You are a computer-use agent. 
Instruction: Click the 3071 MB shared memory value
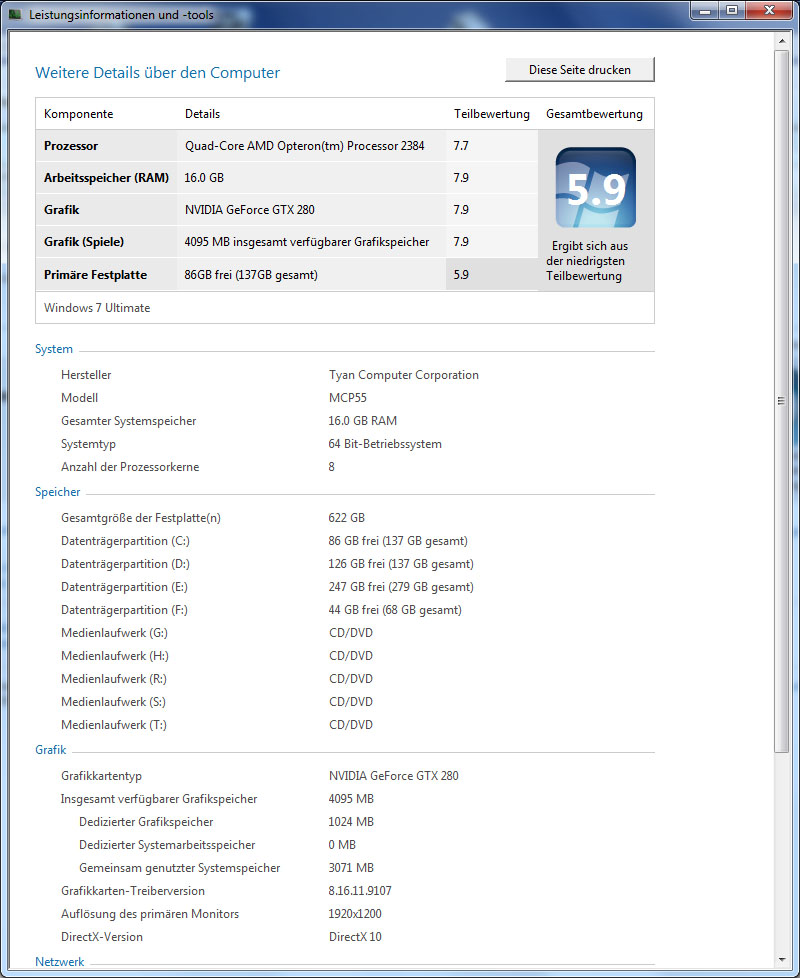coord(351,868)
